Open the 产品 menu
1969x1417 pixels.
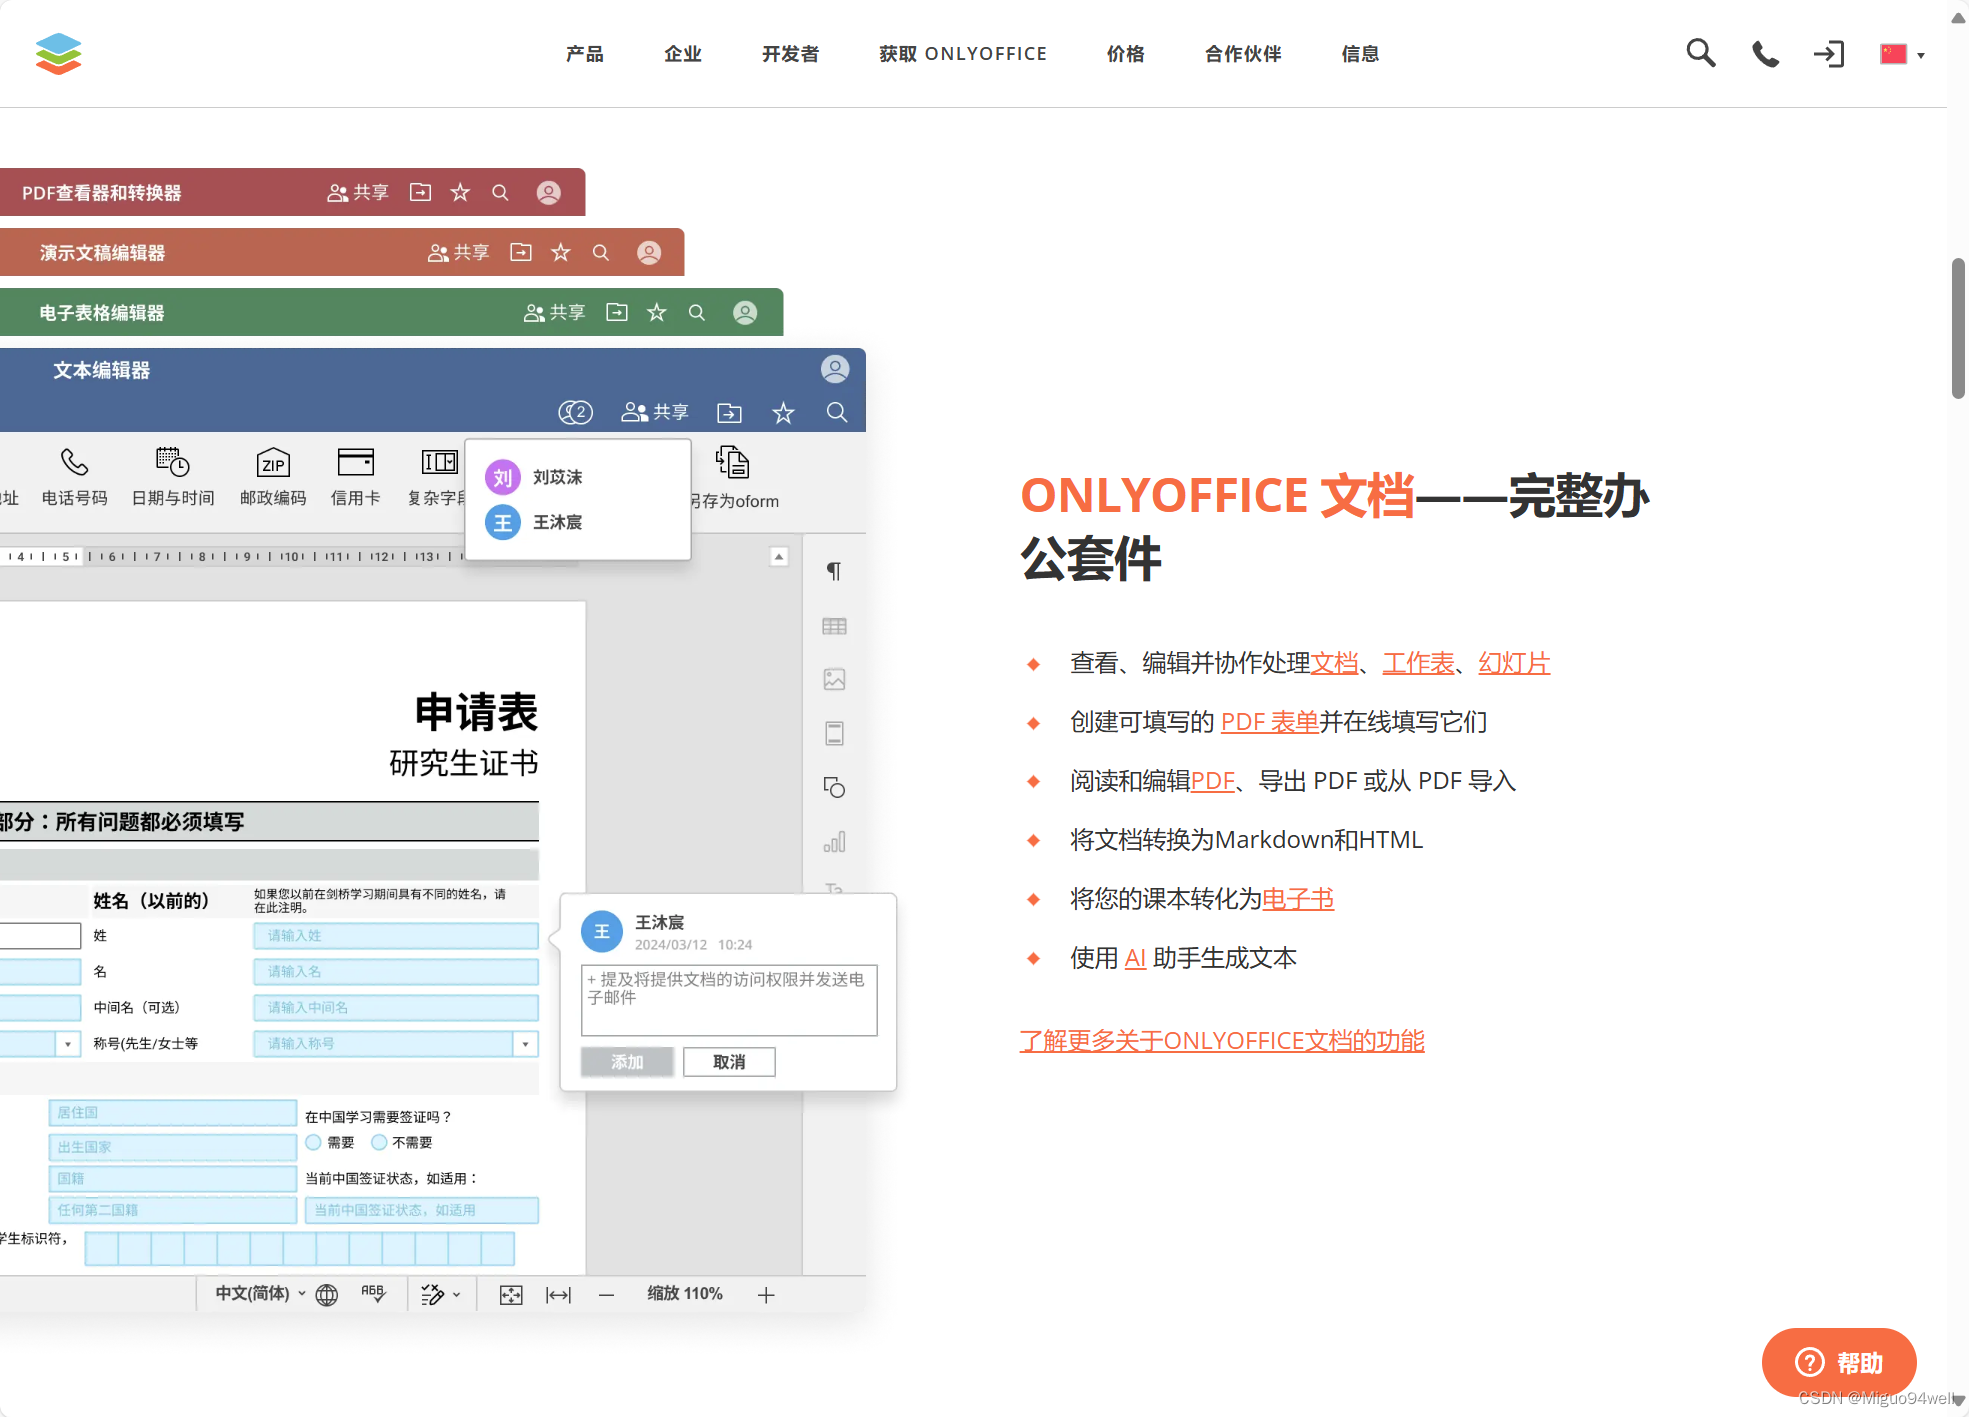point(584,54)
